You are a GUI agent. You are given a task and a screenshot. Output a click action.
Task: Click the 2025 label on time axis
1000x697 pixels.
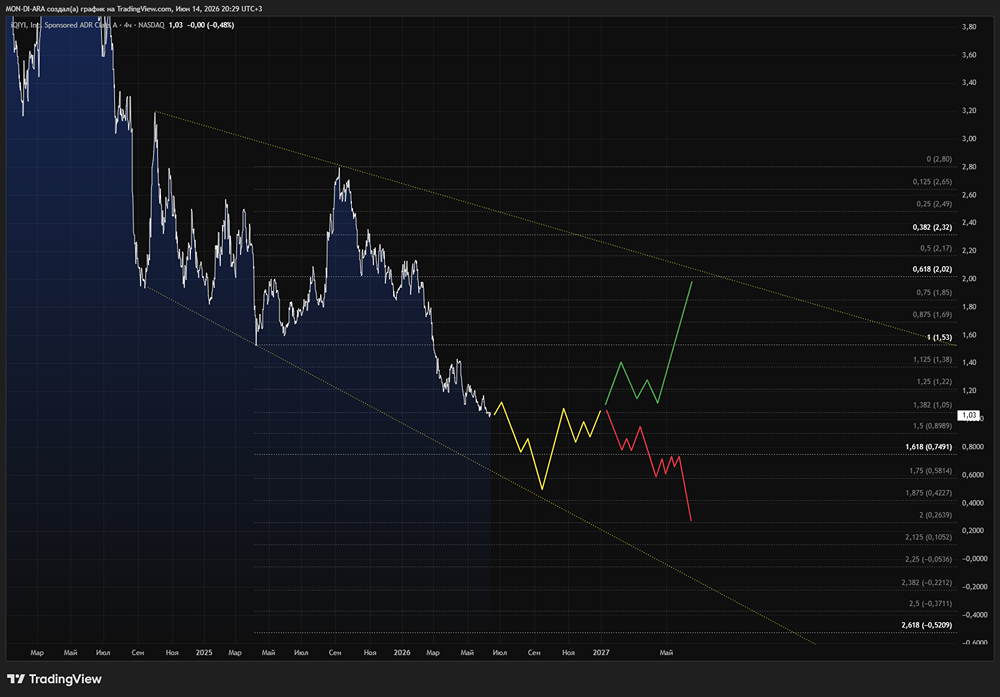click(204, 652)
